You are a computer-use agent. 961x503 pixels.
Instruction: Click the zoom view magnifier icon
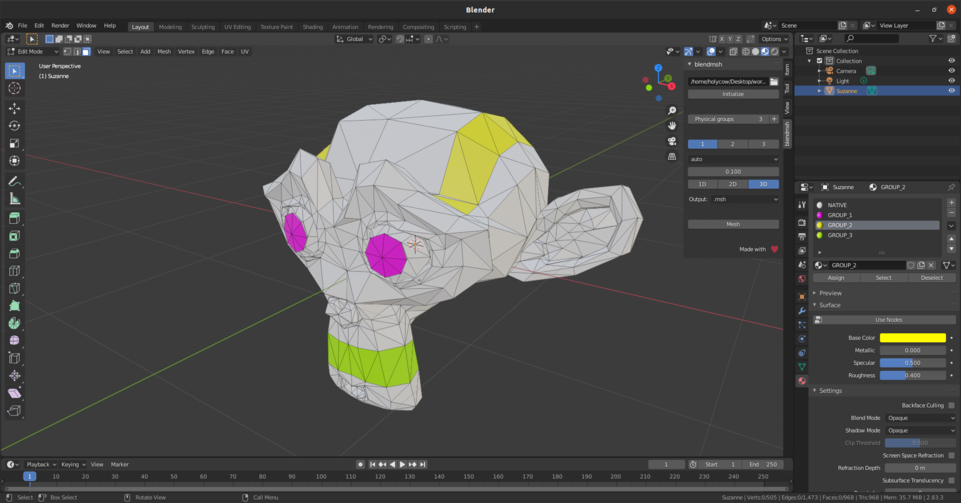click(672, 110)
